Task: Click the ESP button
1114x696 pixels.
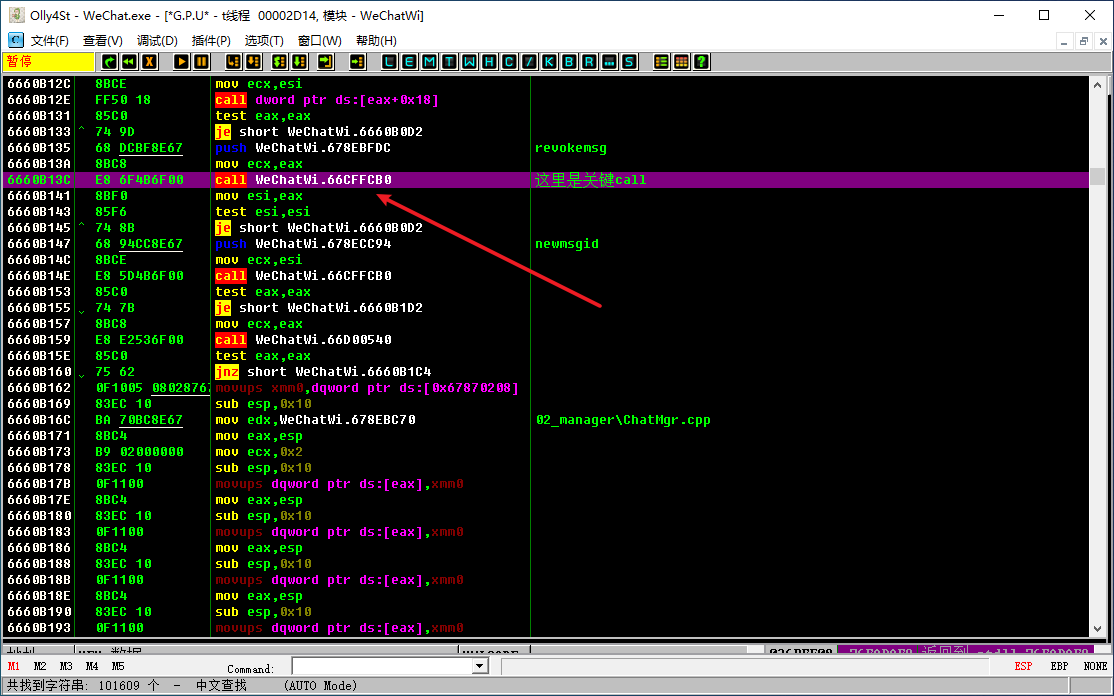Action: pyautogui.click(x=1023, y=666)
